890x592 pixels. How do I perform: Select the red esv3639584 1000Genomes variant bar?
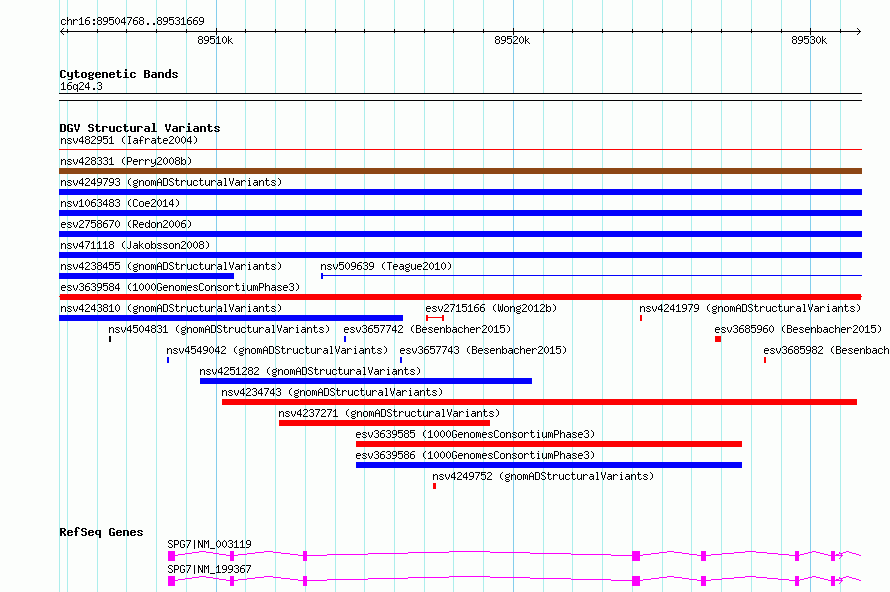460,297
